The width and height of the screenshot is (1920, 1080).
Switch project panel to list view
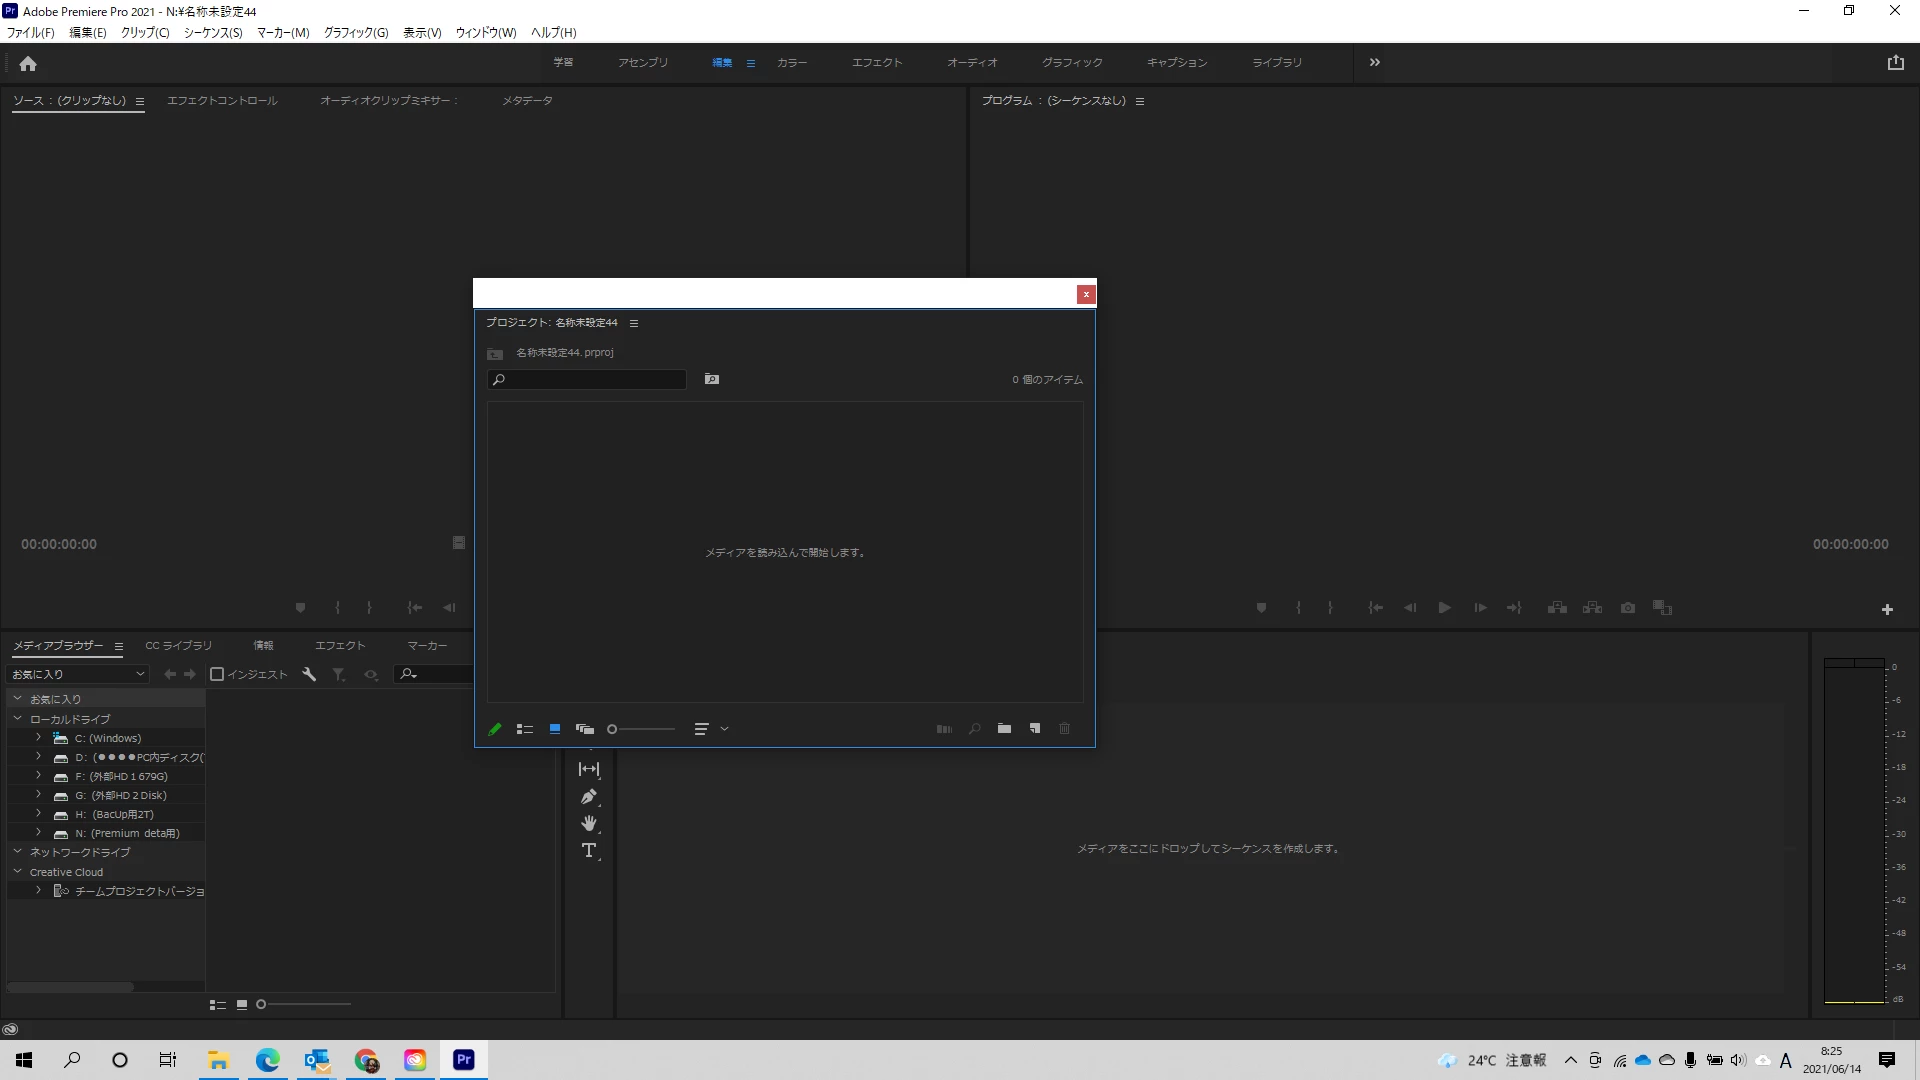click(525, 729)
